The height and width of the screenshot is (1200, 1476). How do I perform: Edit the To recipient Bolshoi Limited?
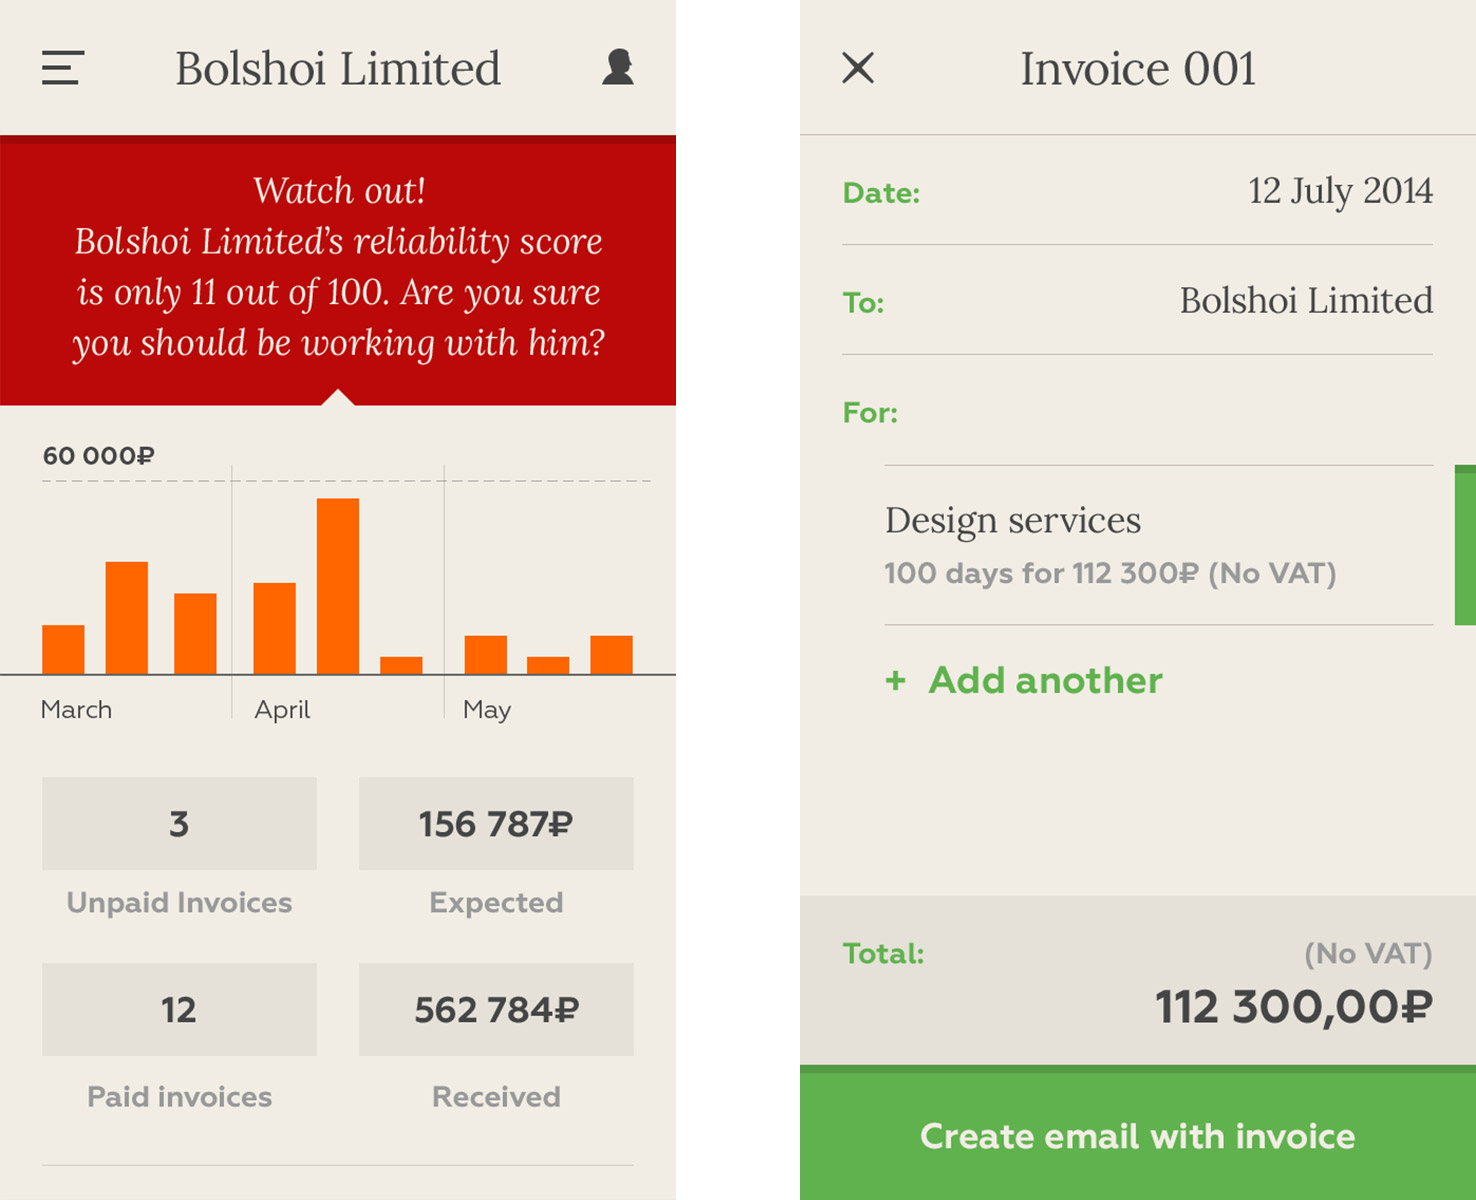(x=1305, y=301)
